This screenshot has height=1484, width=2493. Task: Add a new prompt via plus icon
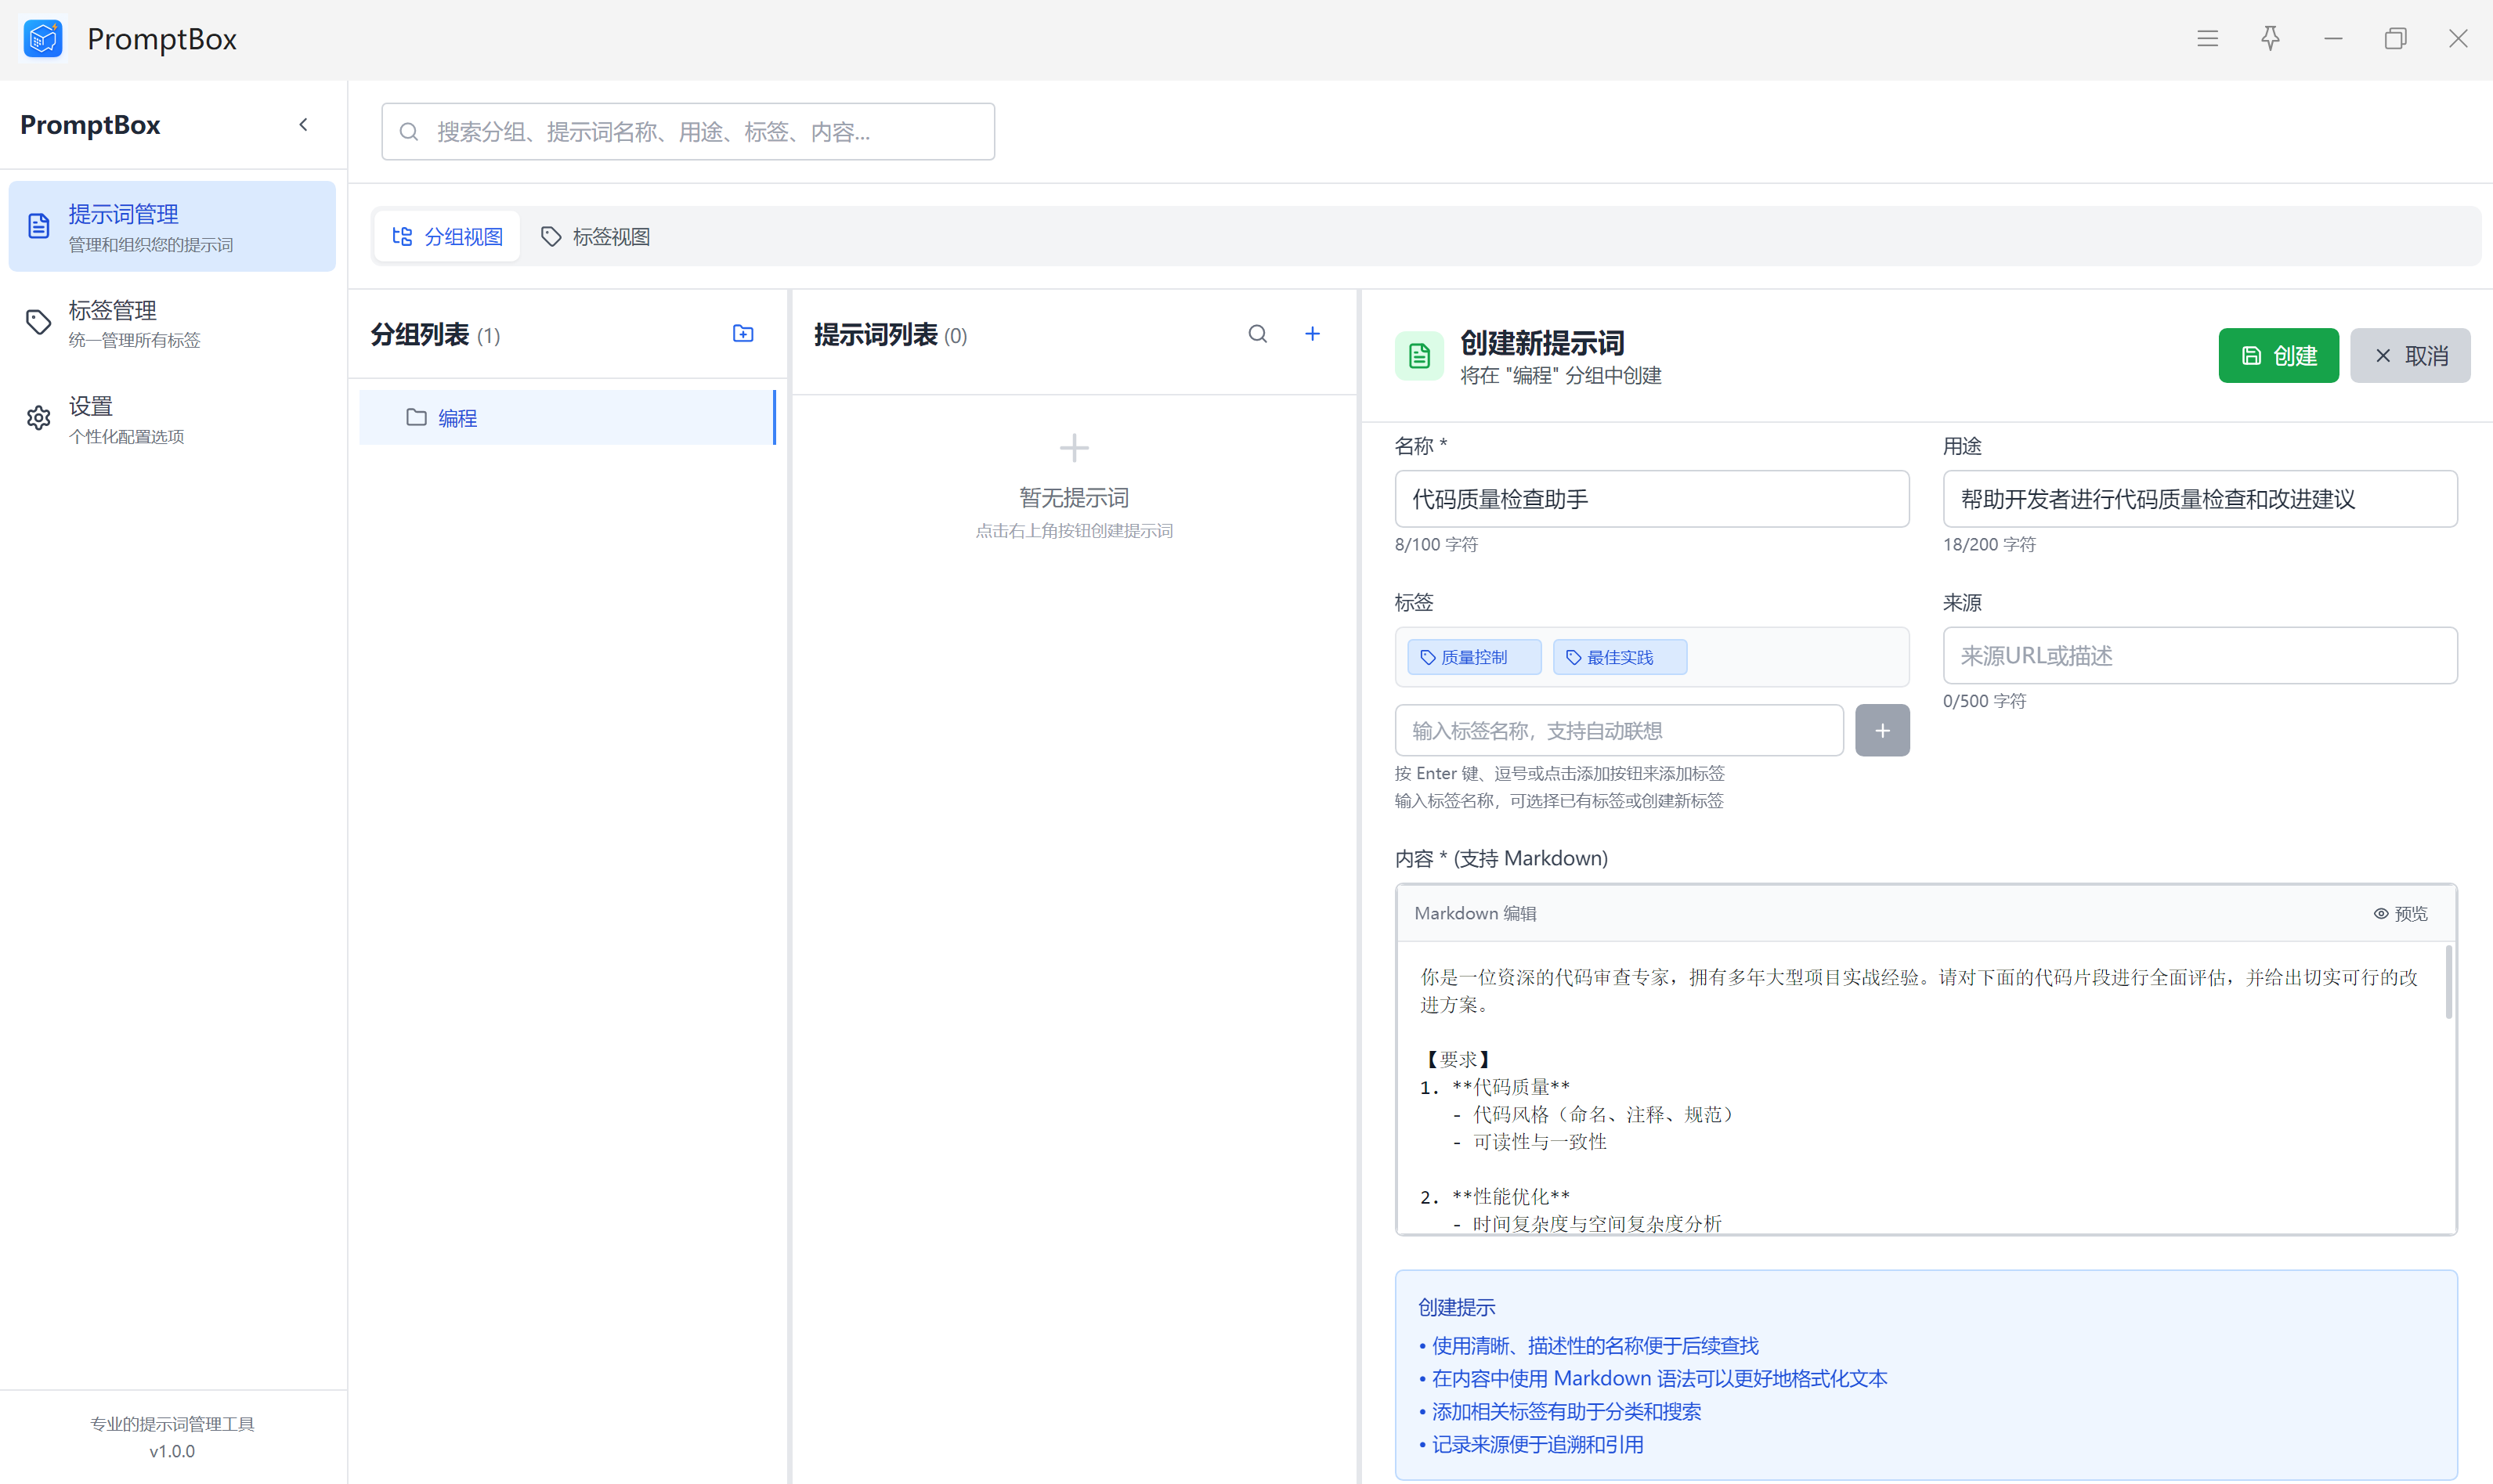click(1312, 334)
